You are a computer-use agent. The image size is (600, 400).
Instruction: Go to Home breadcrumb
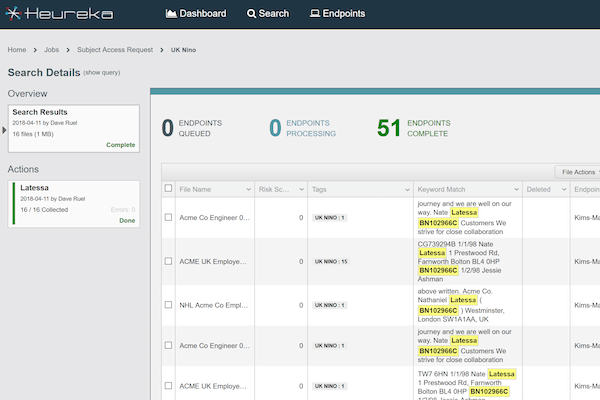tap(17, 50)
